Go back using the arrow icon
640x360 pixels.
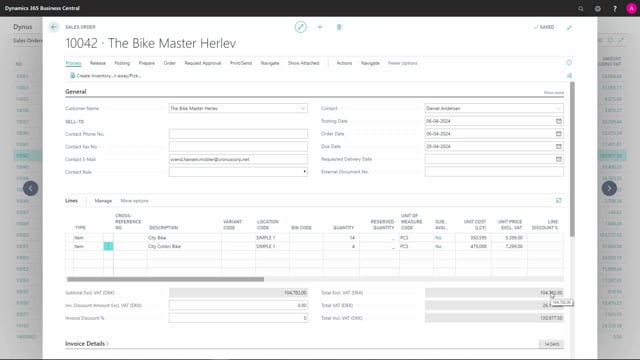54,27
